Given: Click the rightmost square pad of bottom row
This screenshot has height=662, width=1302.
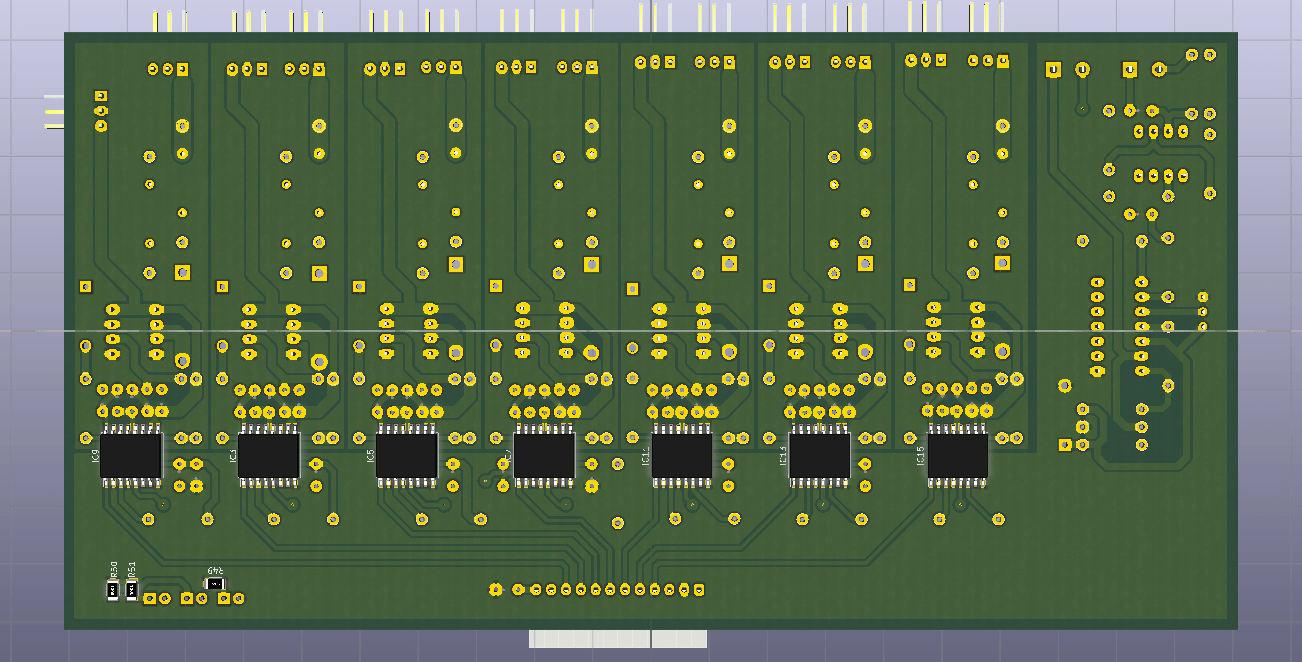Looking at the screenshot, I should coord(699,590).
